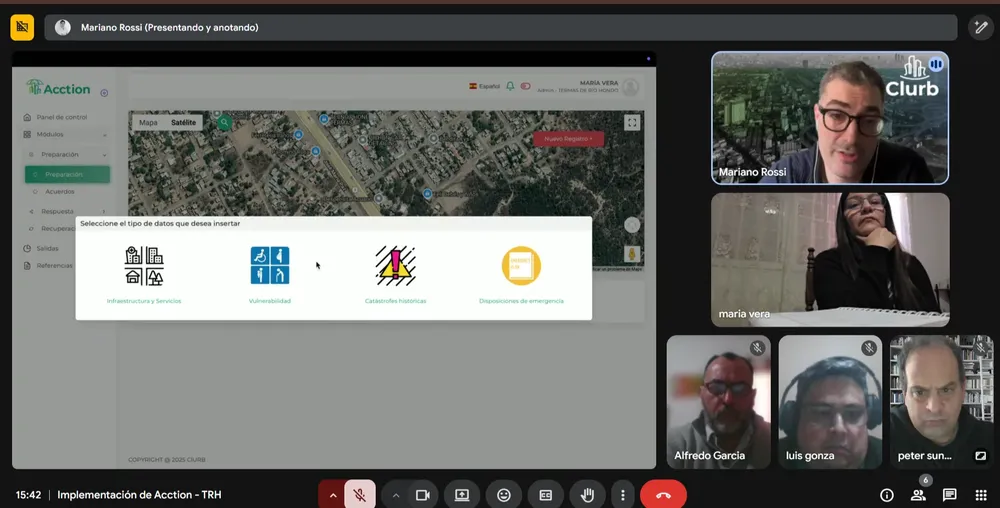Start screen presenting with share icon
Screen dimensions: 1000x508
[462, 495]
